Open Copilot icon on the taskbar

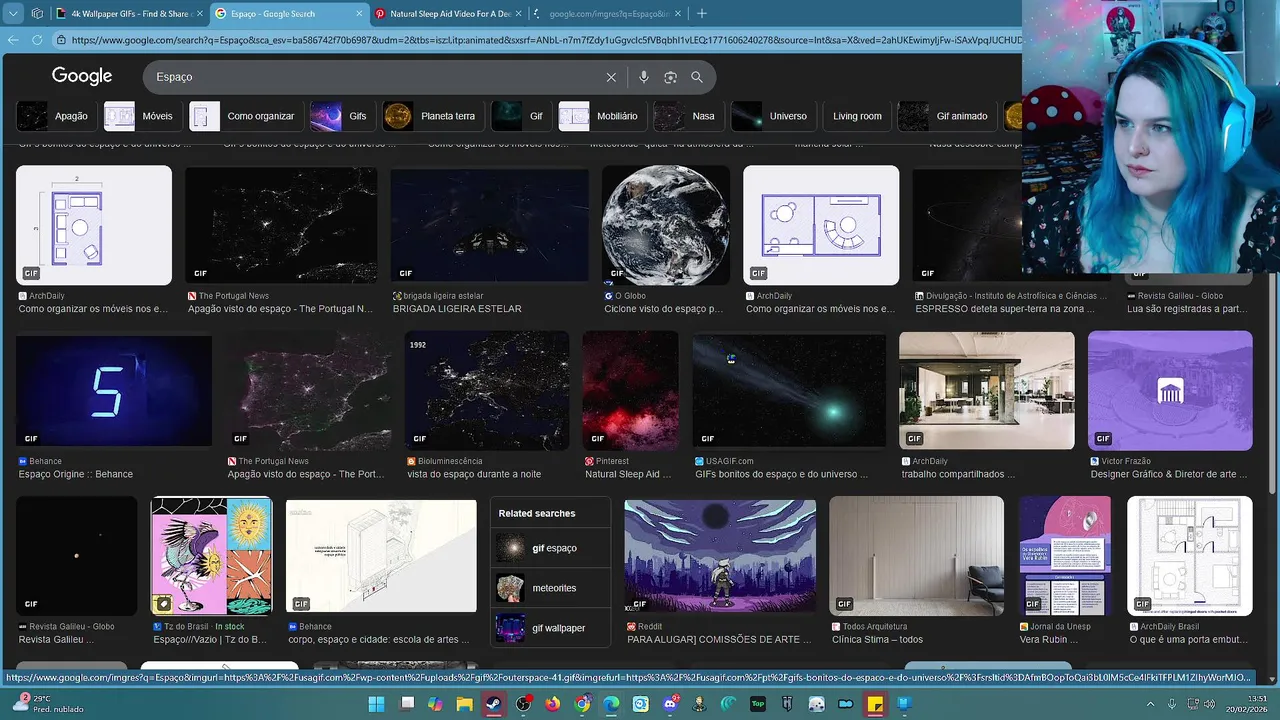point(435,704)
